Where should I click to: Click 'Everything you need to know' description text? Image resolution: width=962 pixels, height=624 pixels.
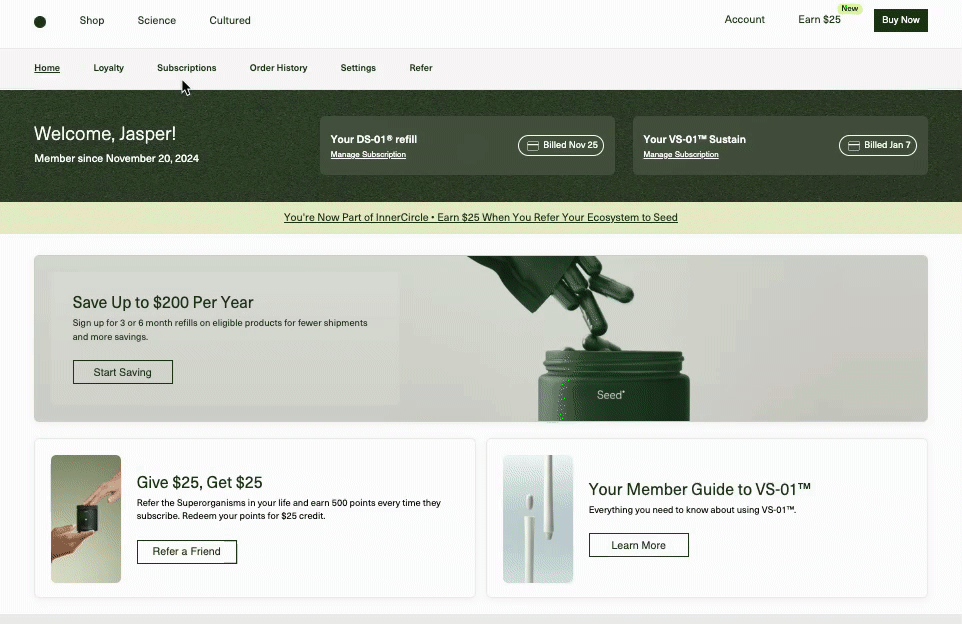coord(693,510)
